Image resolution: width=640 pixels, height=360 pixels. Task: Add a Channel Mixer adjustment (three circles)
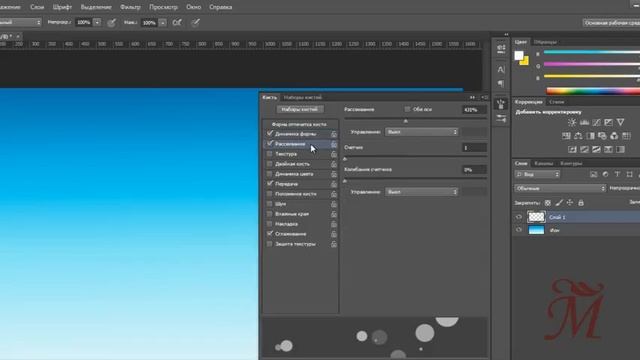(614, 136)
